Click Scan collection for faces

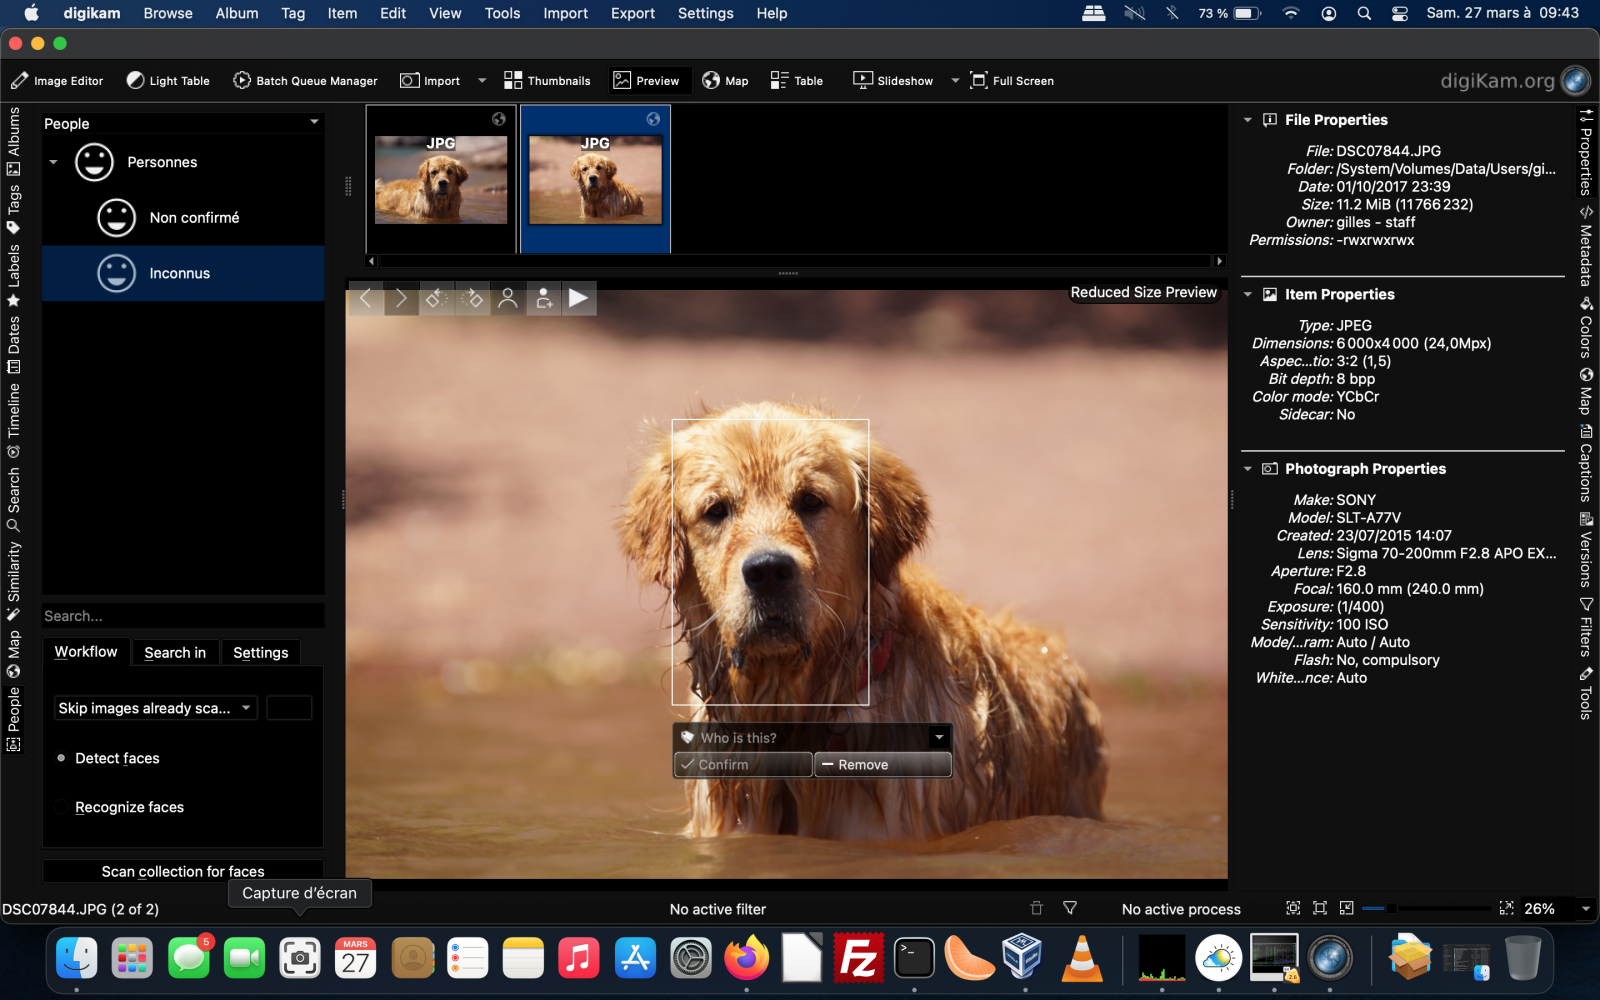click(x=182, y=871)
